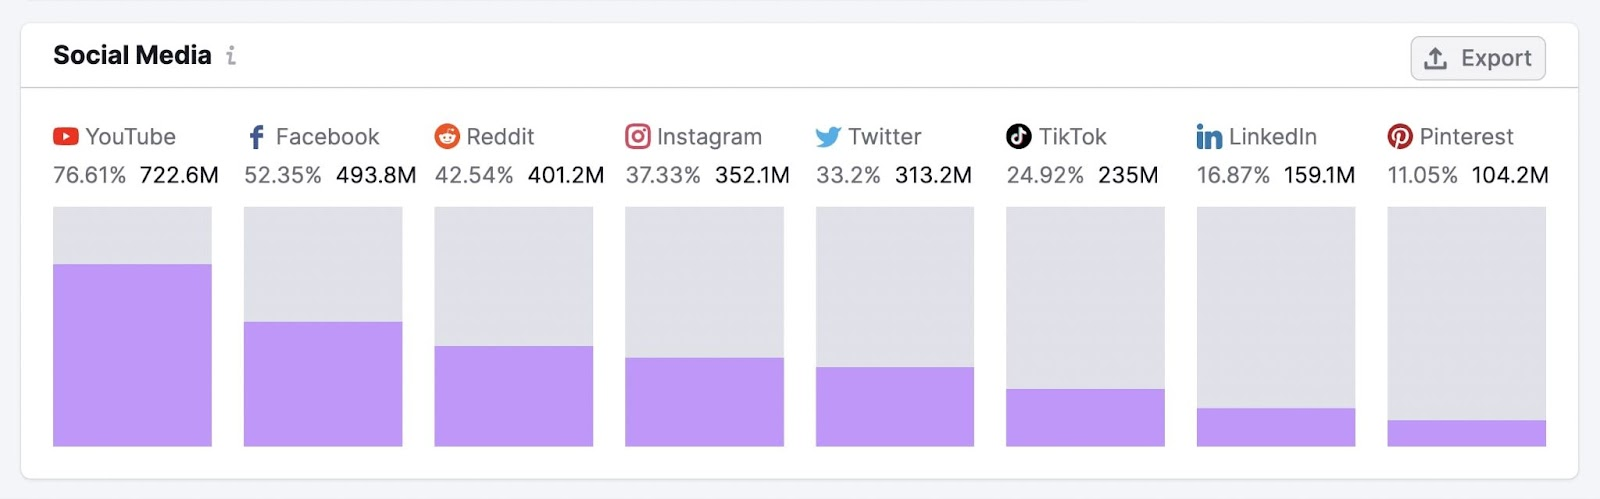This screenshot has height=499, width=1600.
Task: Click the Instagram purple bar segment
Action: click(704, 402)
